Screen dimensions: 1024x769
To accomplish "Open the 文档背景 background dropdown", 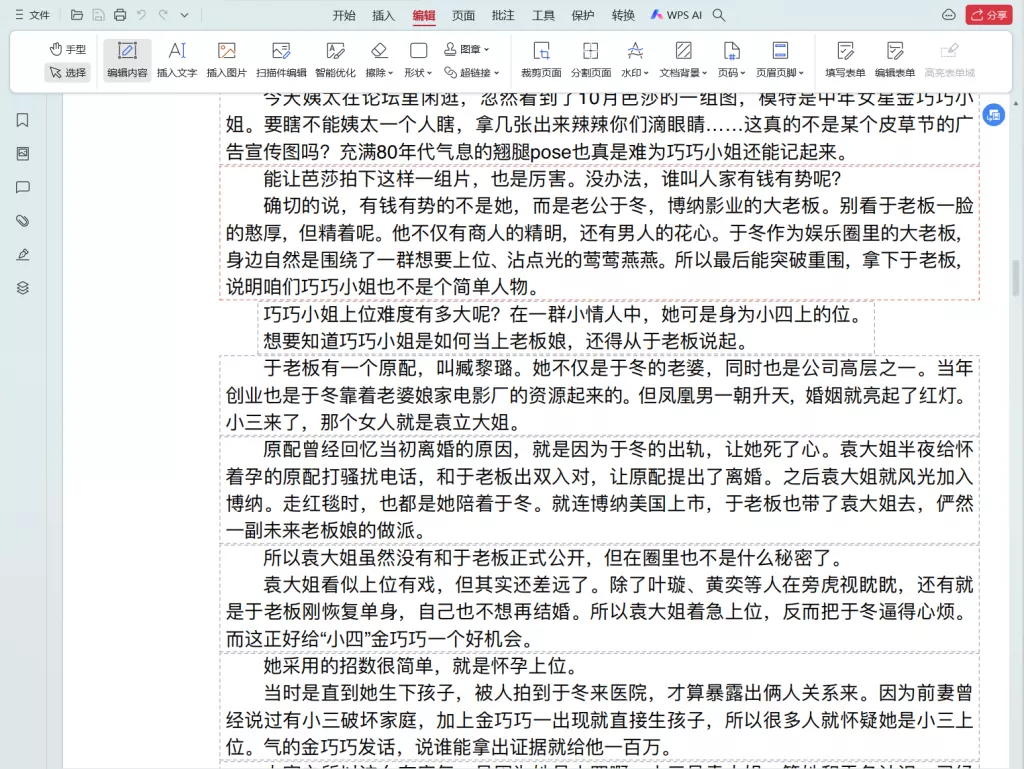I will tap(683, 60).
